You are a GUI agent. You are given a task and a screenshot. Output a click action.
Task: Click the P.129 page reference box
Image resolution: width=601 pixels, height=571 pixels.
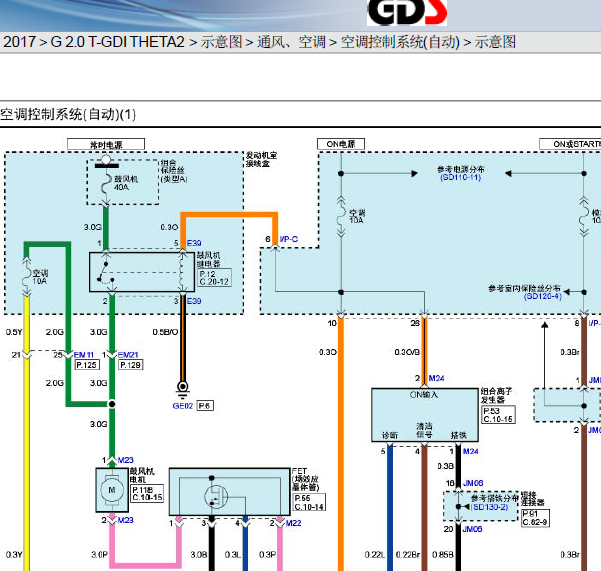(x=131, y=365)
